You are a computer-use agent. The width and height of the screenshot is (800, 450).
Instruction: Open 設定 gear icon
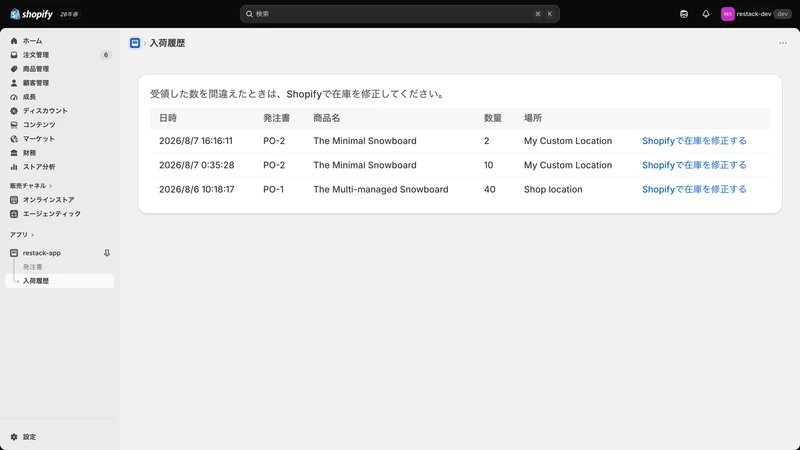coord(14,437)
